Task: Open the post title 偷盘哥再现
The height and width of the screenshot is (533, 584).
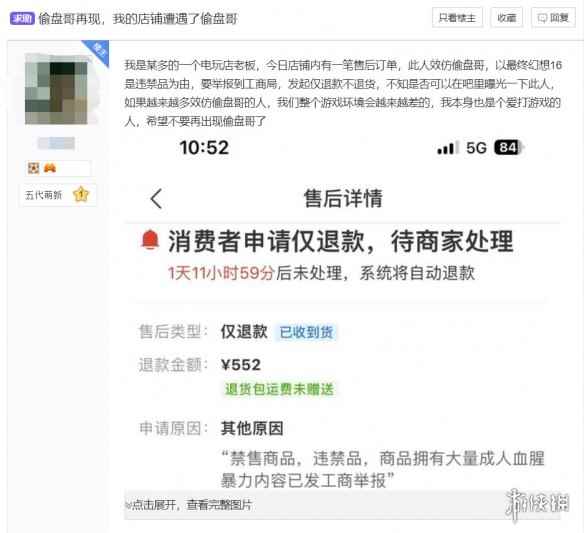Action: pos(138,18)
